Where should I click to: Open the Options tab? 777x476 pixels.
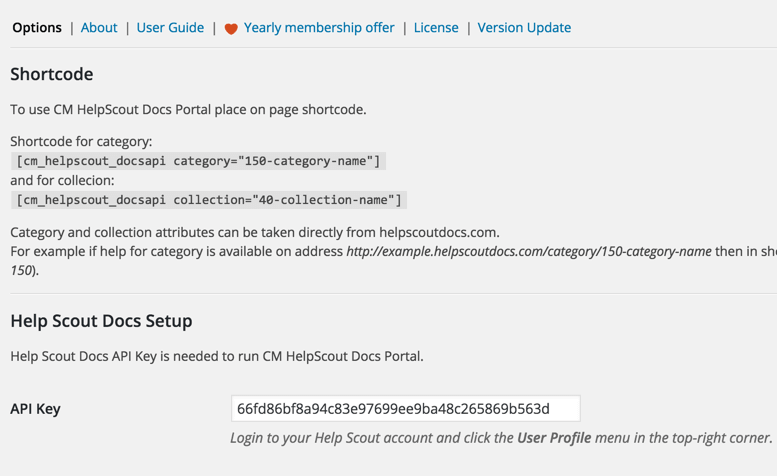coord(37,28)
